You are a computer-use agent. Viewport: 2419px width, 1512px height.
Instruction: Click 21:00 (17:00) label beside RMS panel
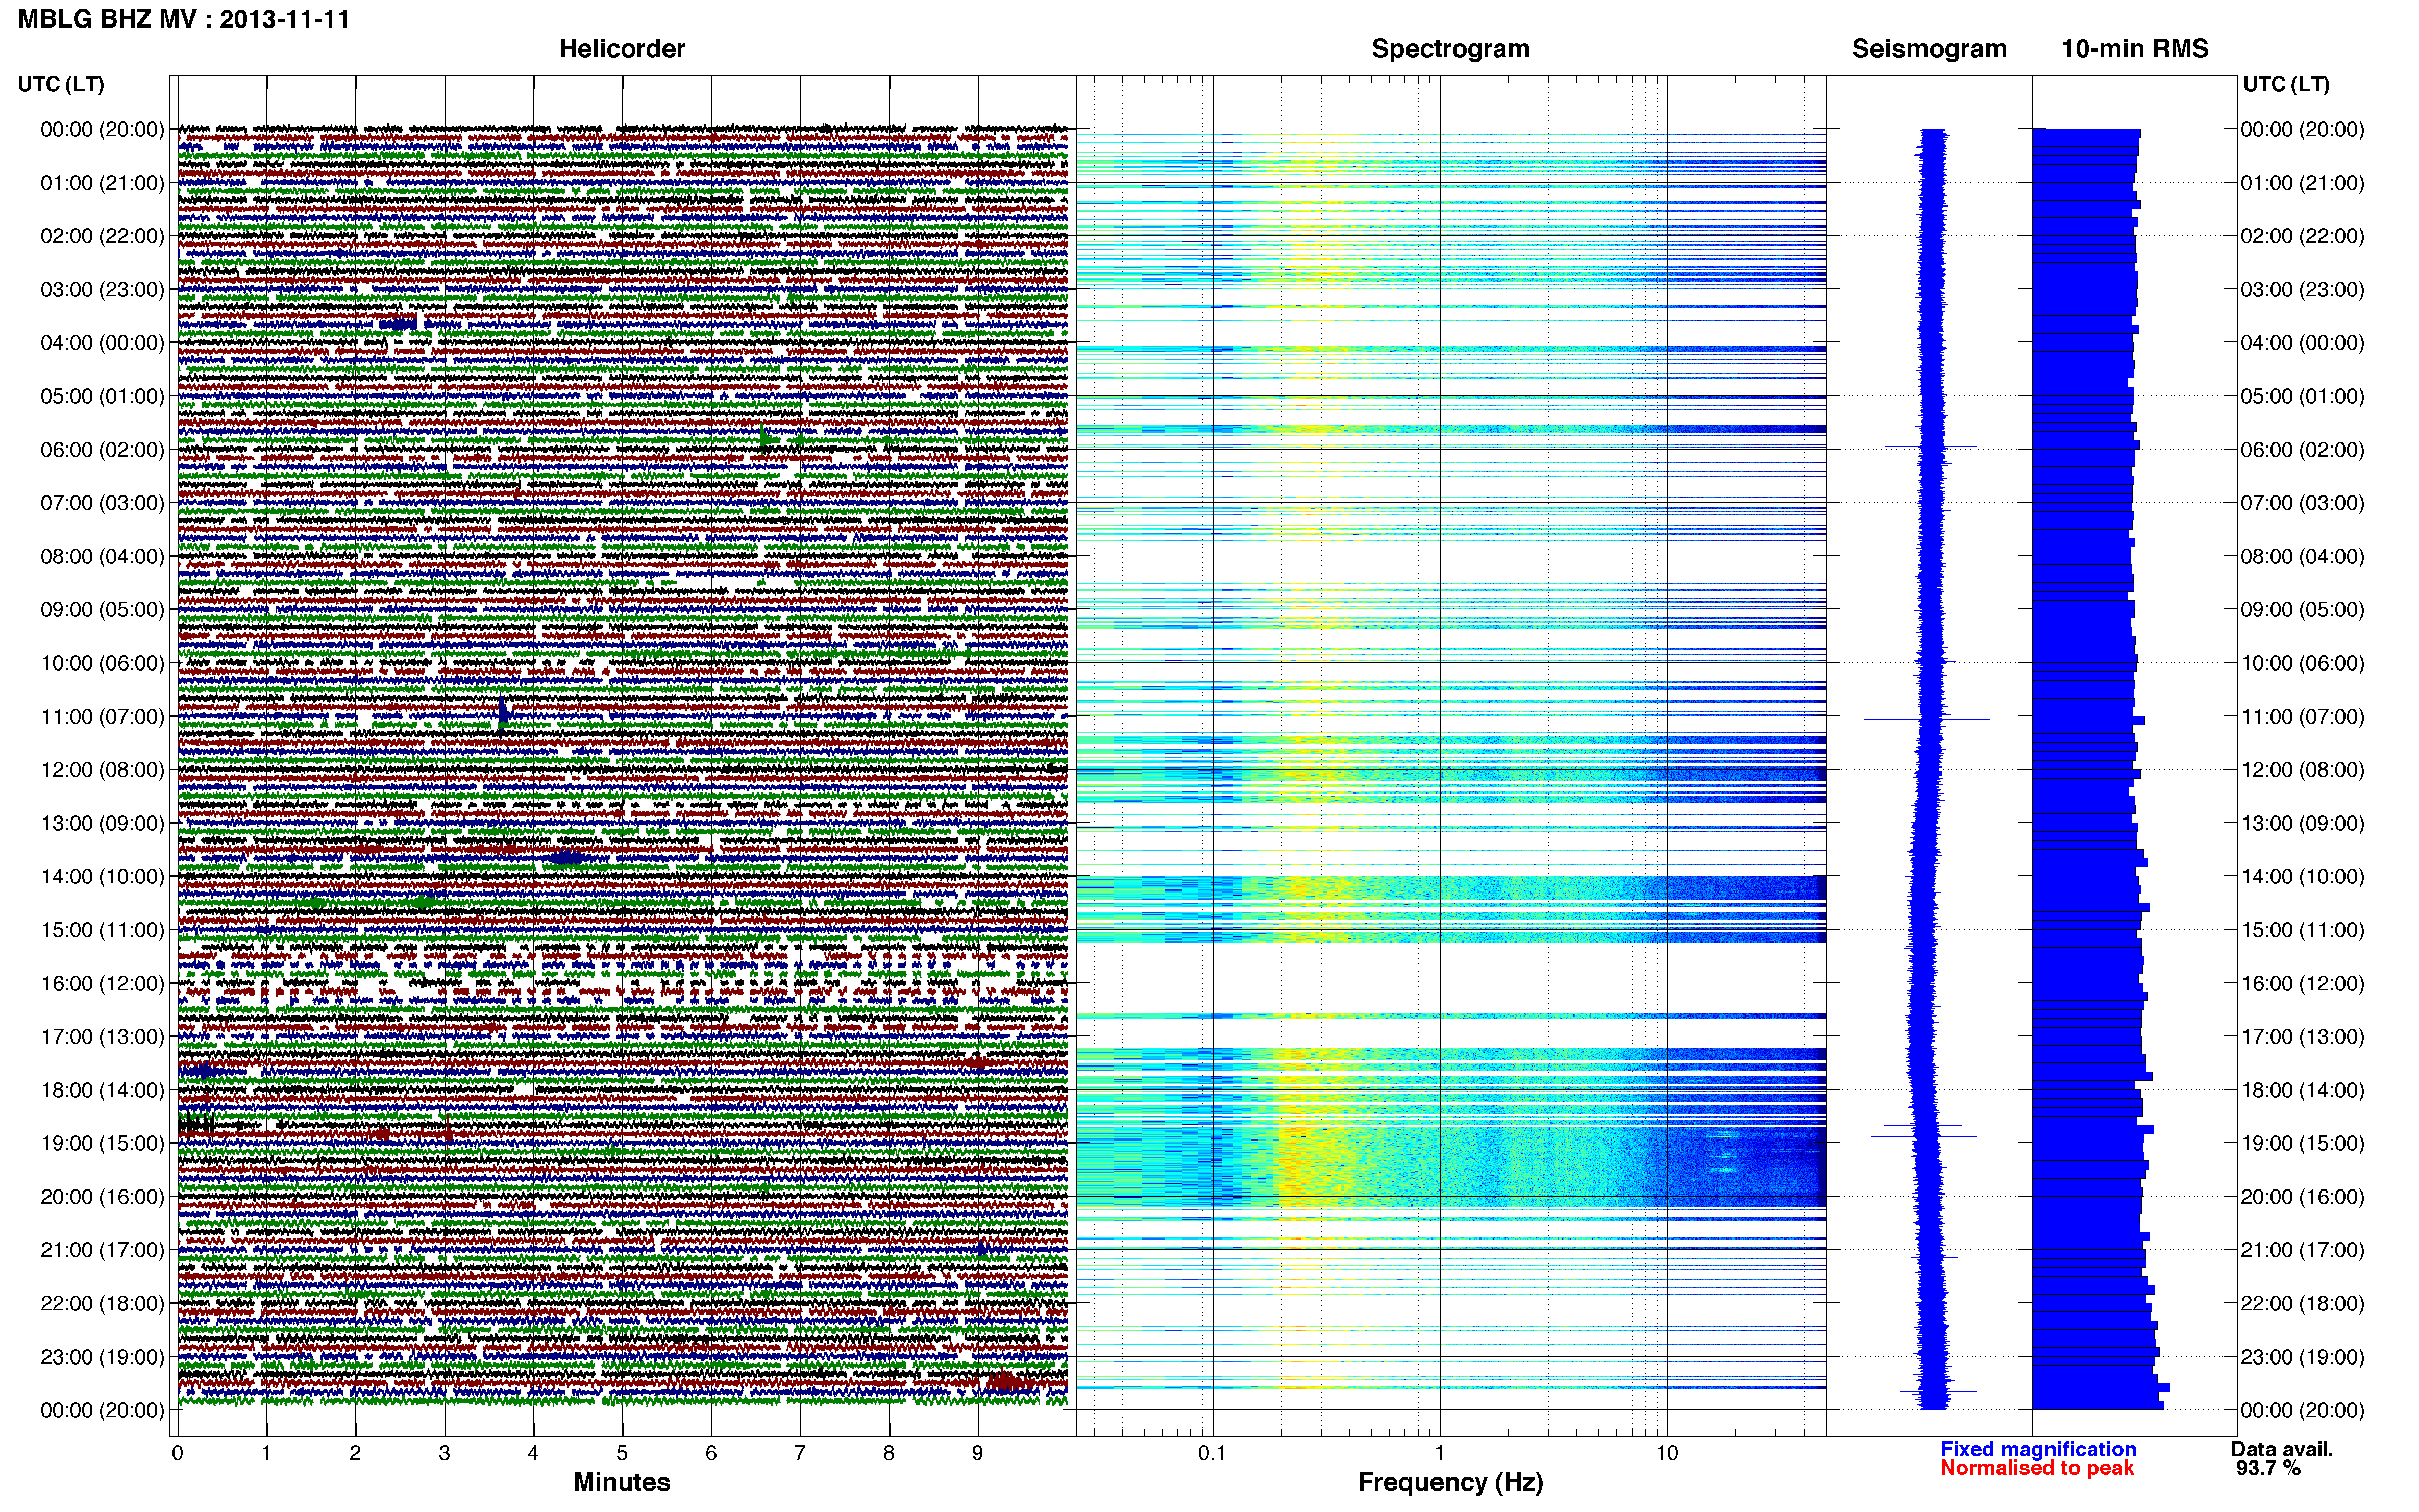click(x=2302, y=1250)
